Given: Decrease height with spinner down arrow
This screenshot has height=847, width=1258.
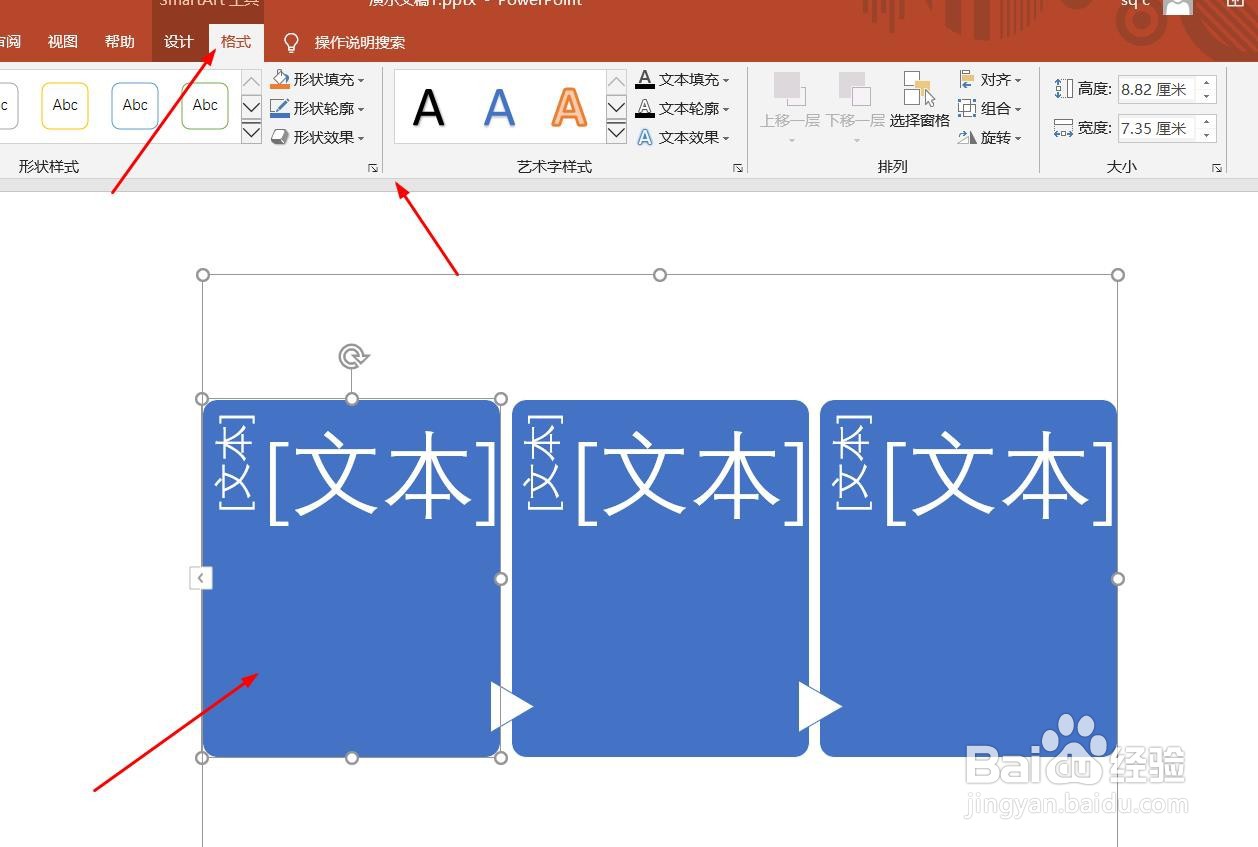Looking at the screenshot, I should click(x=1207, y=96).
